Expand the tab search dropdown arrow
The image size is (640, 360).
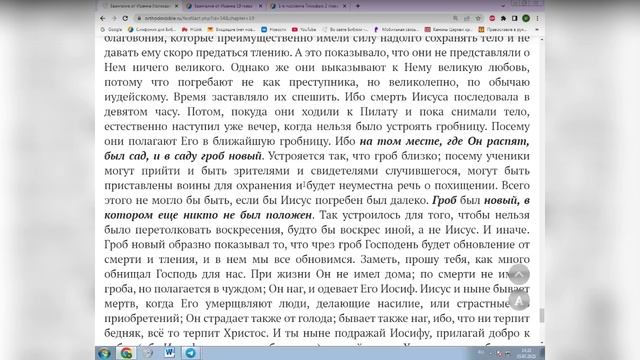point(503,6)
